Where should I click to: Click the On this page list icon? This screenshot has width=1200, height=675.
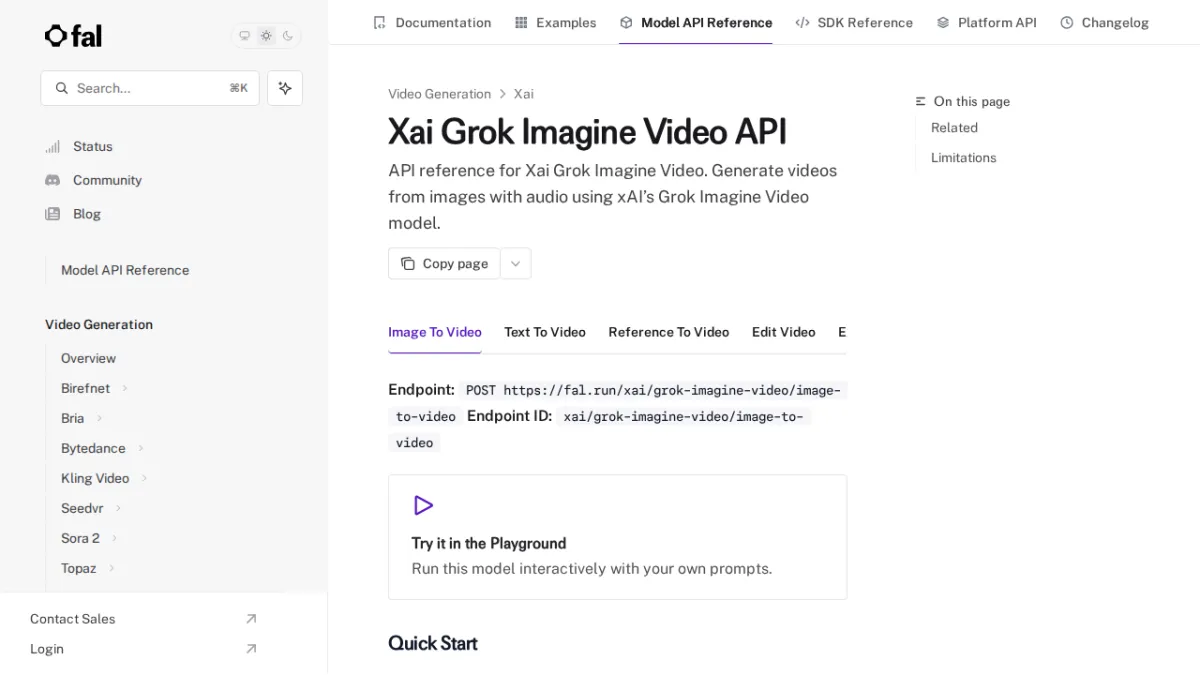click(x=921, y=102)
